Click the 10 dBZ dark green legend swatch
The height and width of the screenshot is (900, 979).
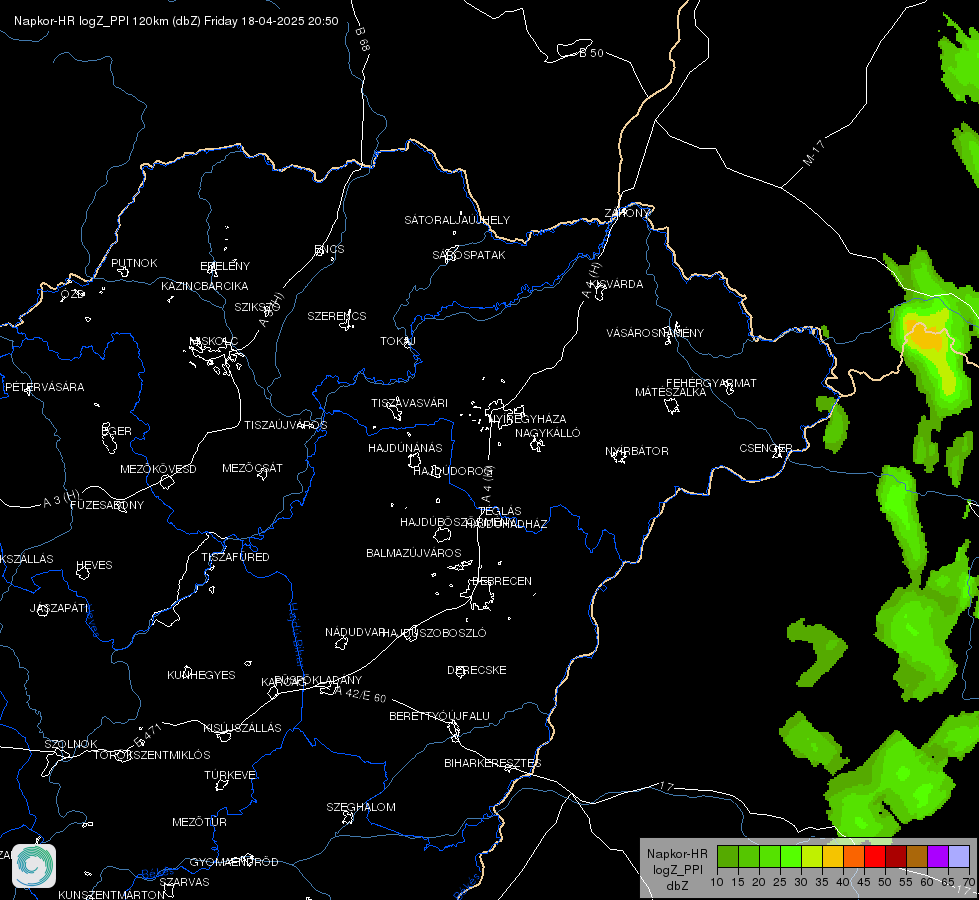tap(728, 857)
